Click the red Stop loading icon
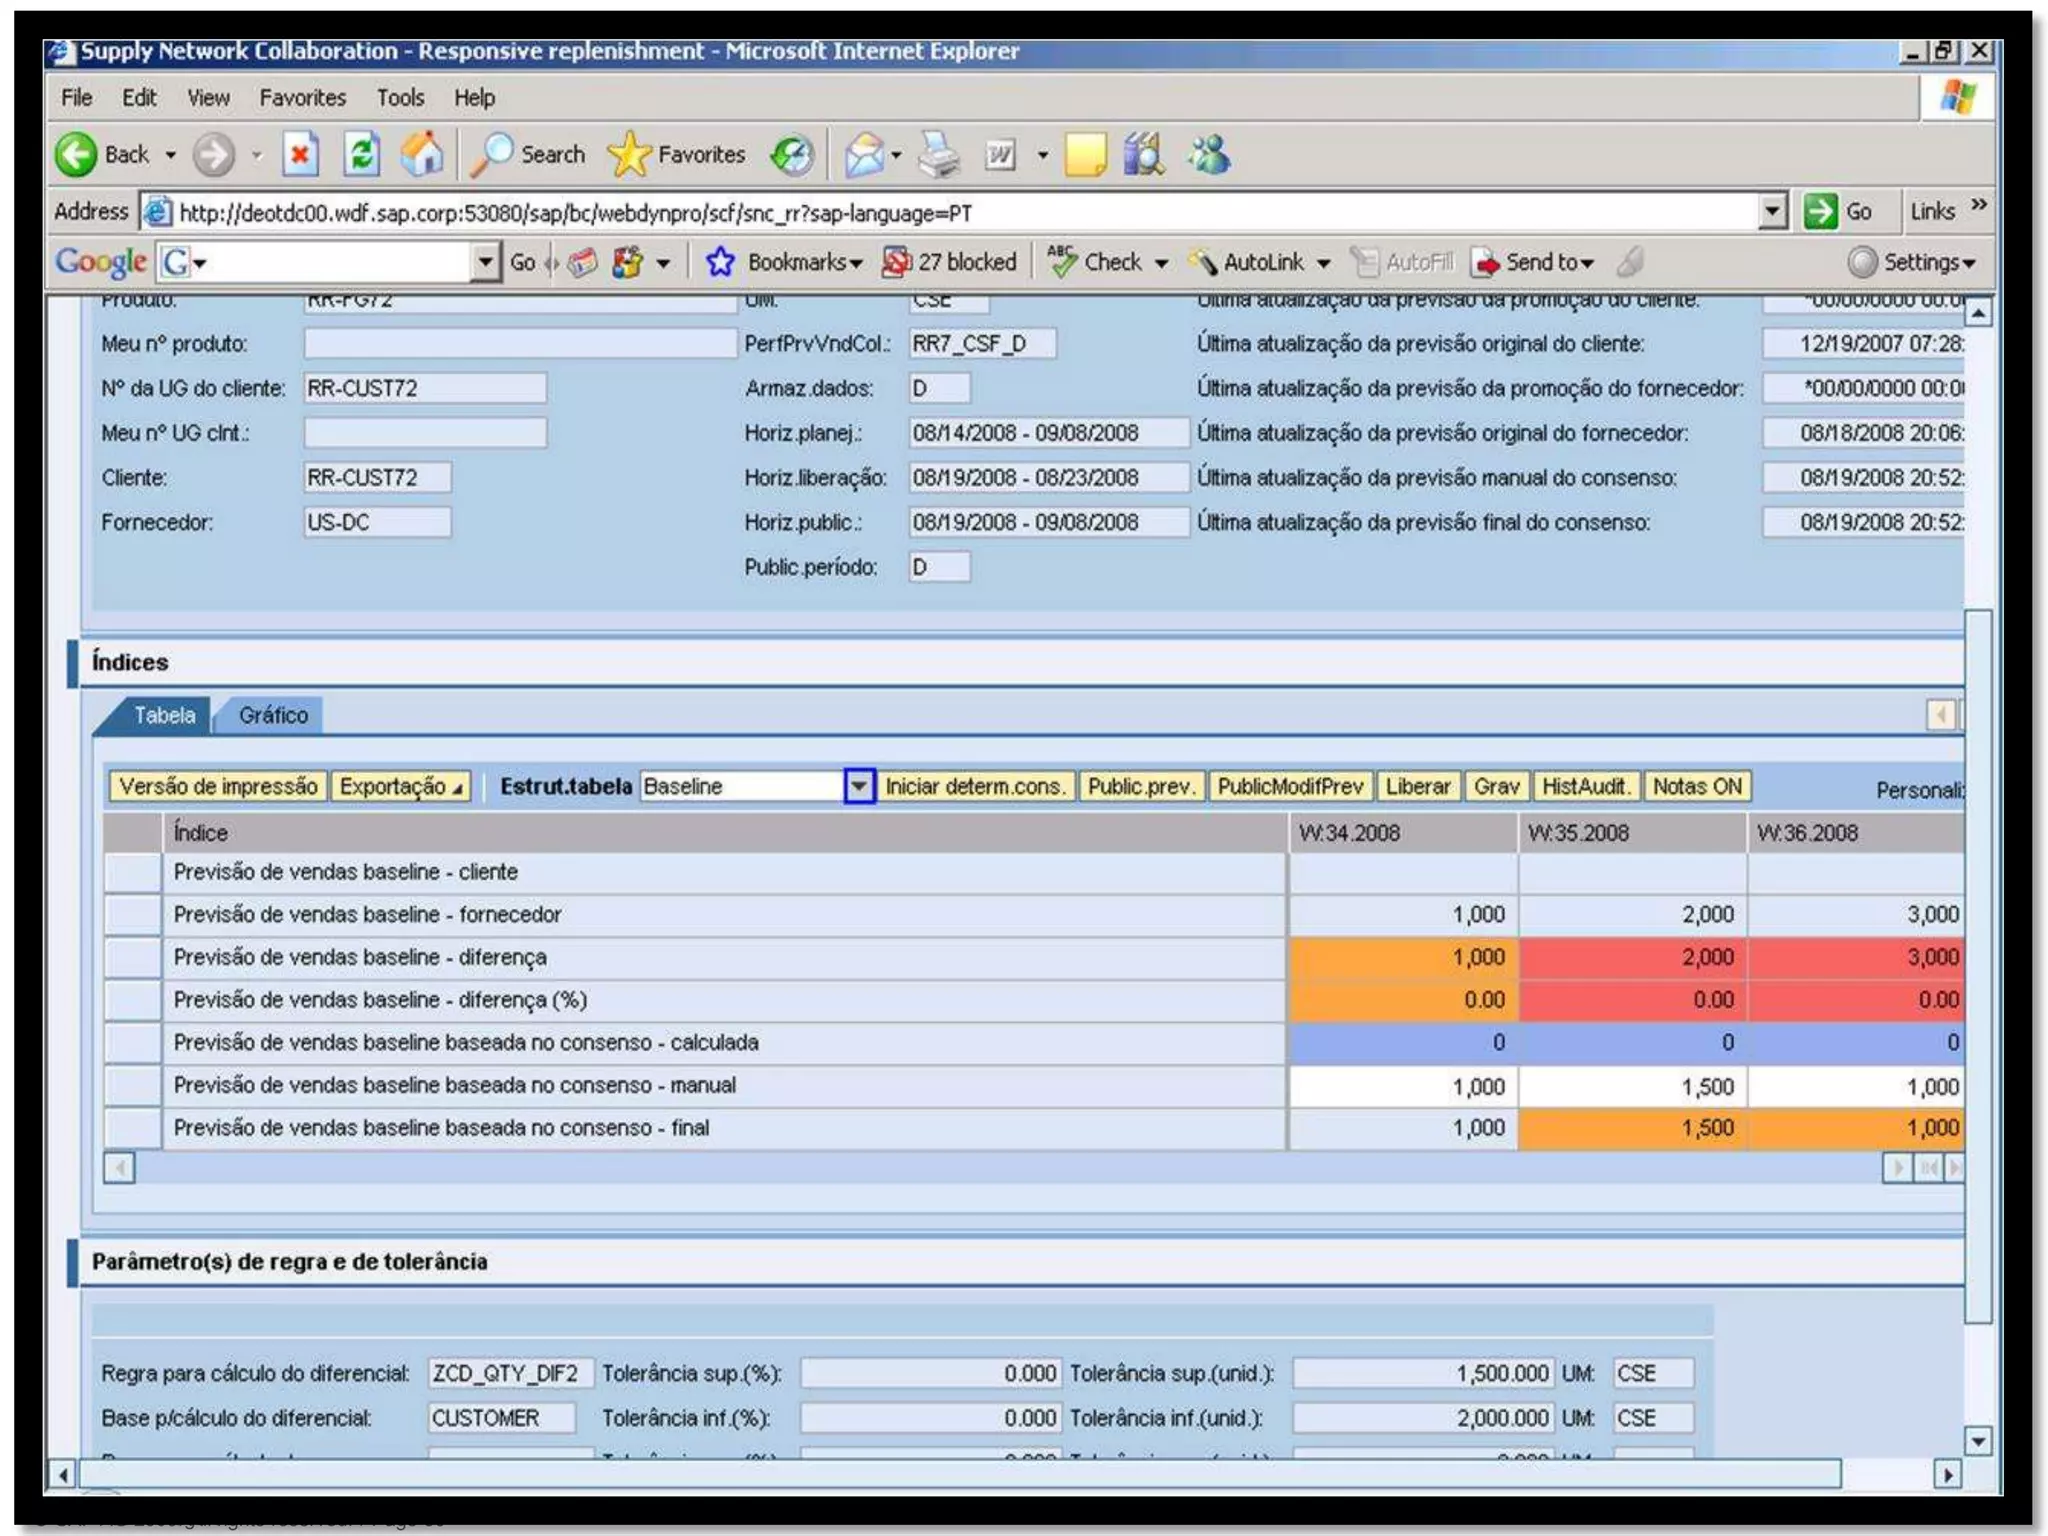Image resolution: width=2048 pixels, height=1536 pixels. [x=299, y=155]
